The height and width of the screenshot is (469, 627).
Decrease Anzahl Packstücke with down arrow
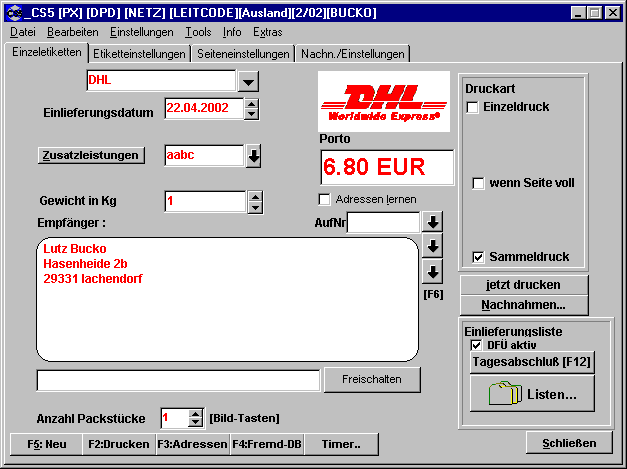[x=195, y=423]
